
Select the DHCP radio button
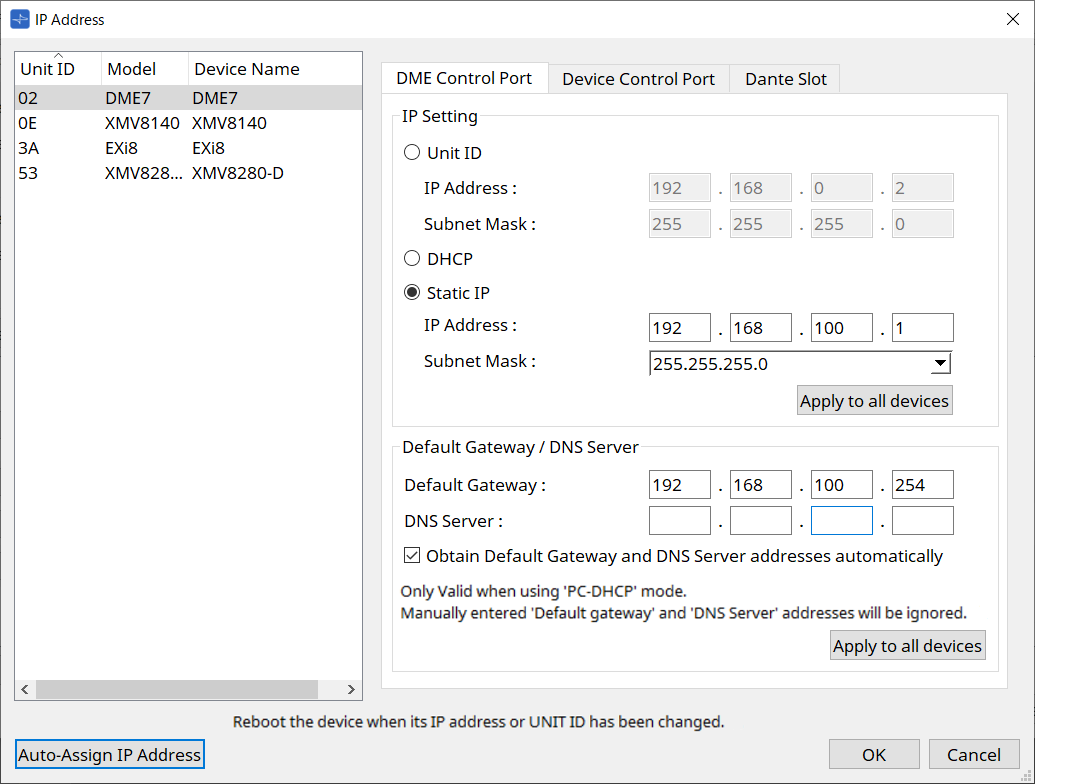pos(412,259)
